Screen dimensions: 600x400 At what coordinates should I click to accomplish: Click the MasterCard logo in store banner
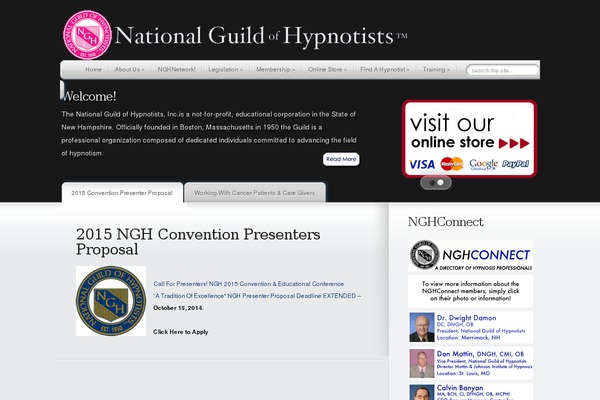(452, 164)
